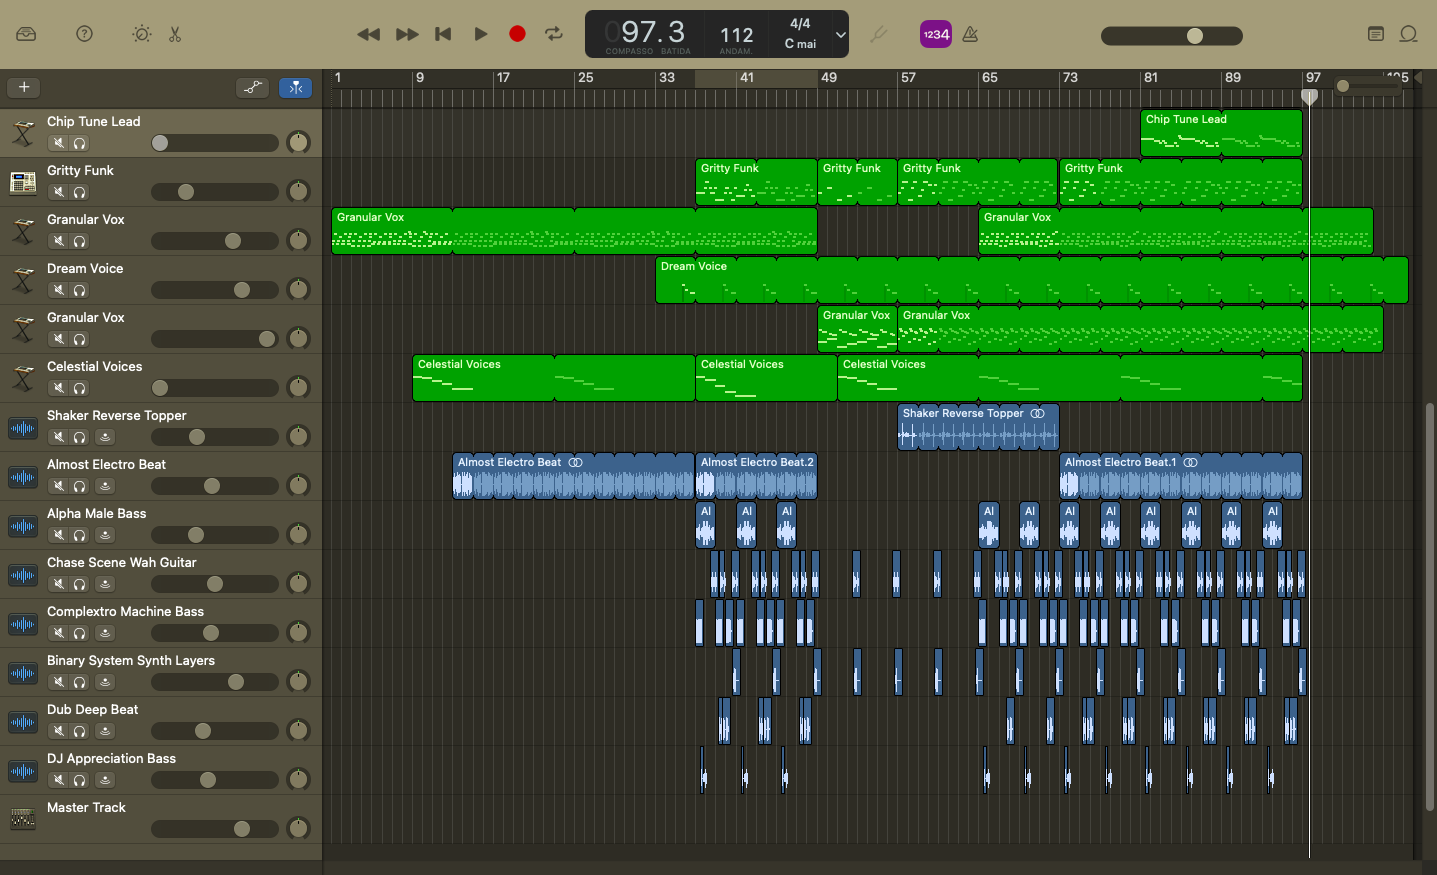Open the Library panel
Image resolution: width=1437 pixels, height=875 pixels.
(26, 34)
